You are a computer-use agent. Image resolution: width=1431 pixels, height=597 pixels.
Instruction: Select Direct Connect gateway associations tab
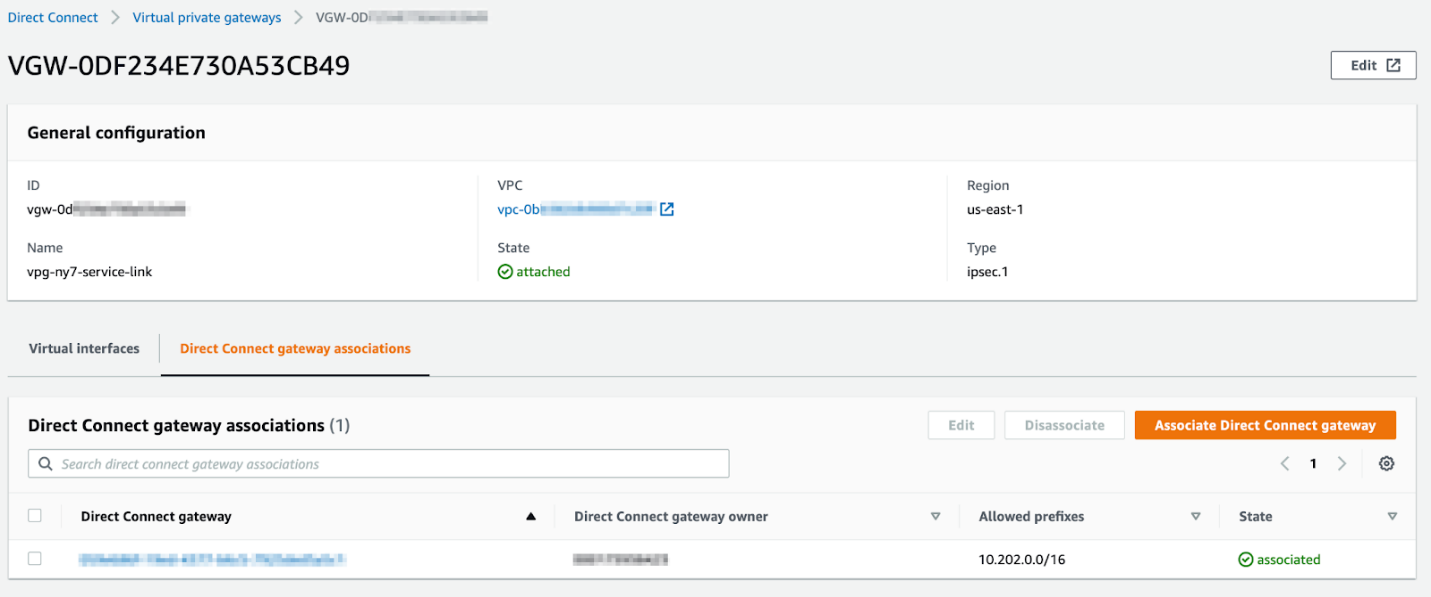pos(295,349)
